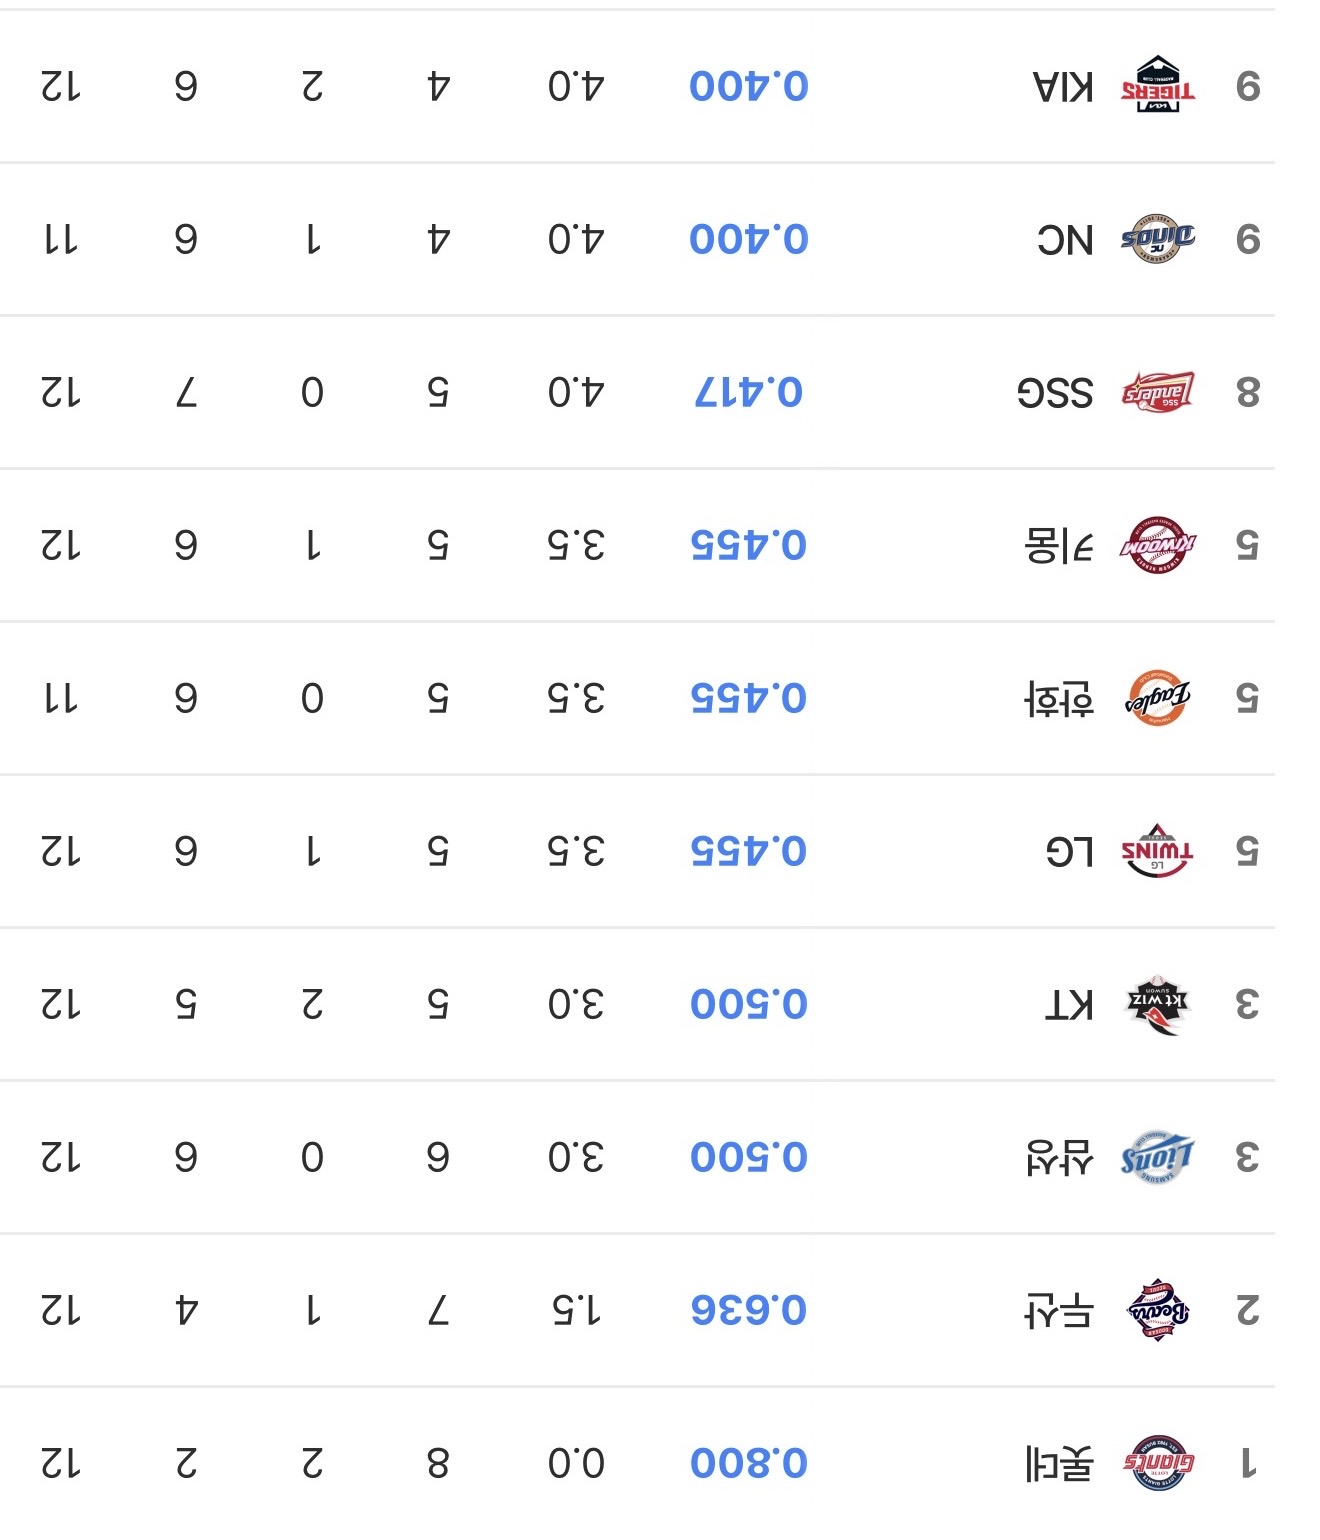Viewport: 1320px width, 1540px height.
Task: Click the Doosan Bears team logo
Action: click(1158, 1309)
